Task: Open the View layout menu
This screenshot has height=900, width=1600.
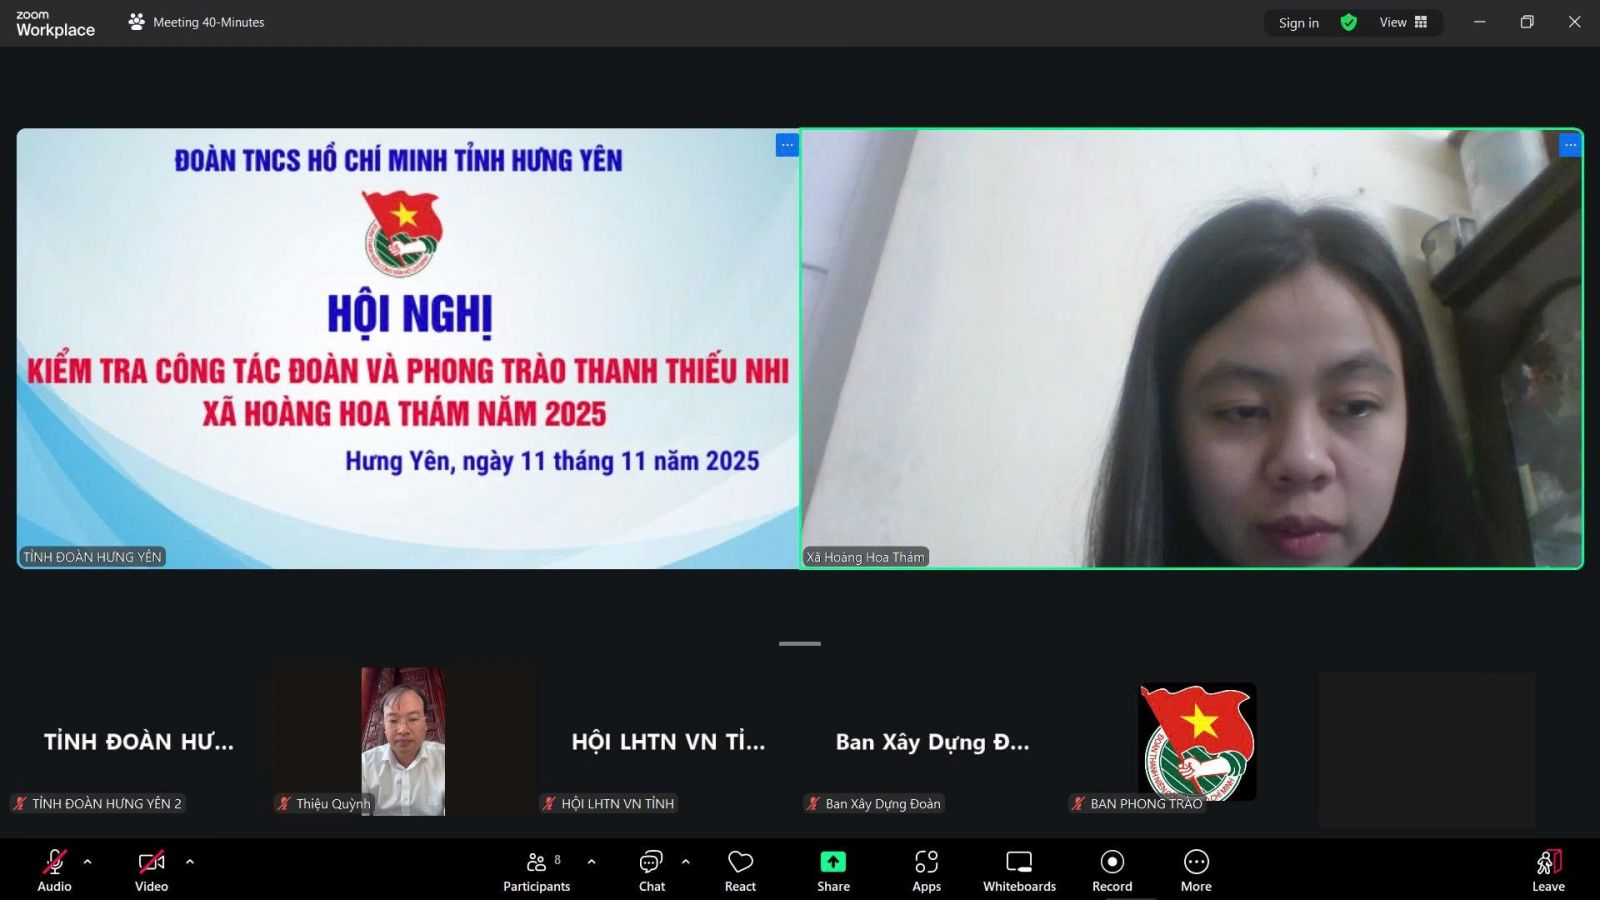Action: click(1403, 22)
